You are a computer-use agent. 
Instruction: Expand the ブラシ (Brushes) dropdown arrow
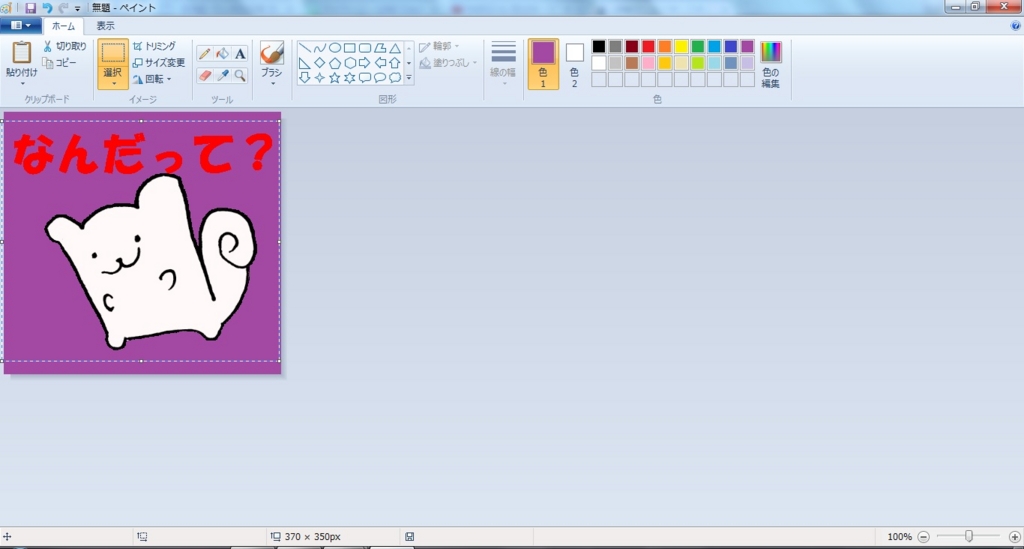point(272,84)
